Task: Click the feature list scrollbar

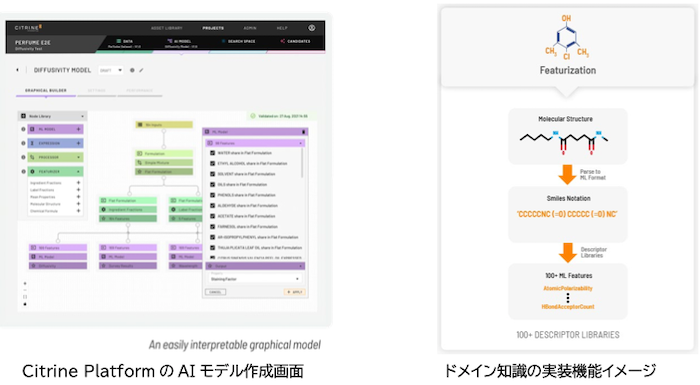Action: [303, 163]
